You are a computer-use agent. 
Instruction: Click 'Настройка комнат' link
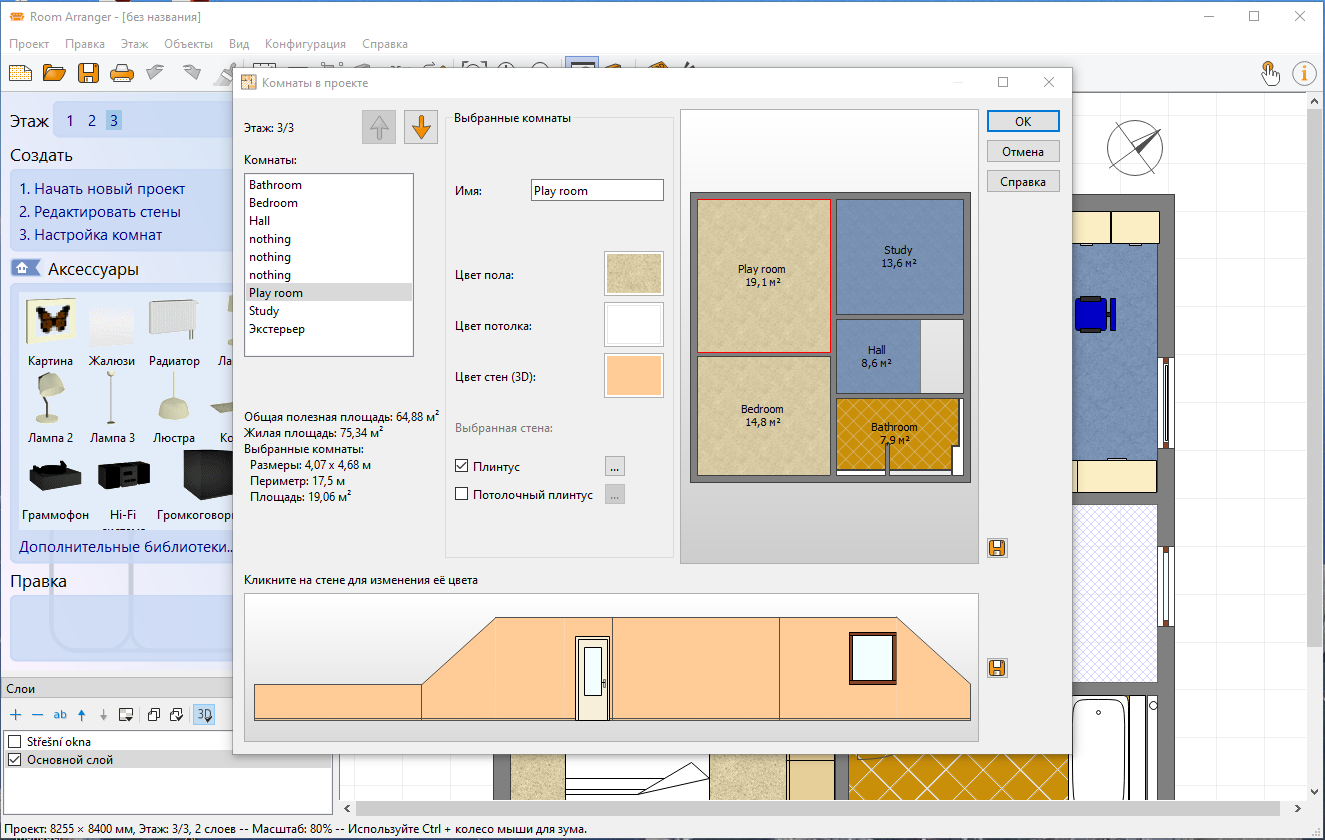tap(91, 235)
